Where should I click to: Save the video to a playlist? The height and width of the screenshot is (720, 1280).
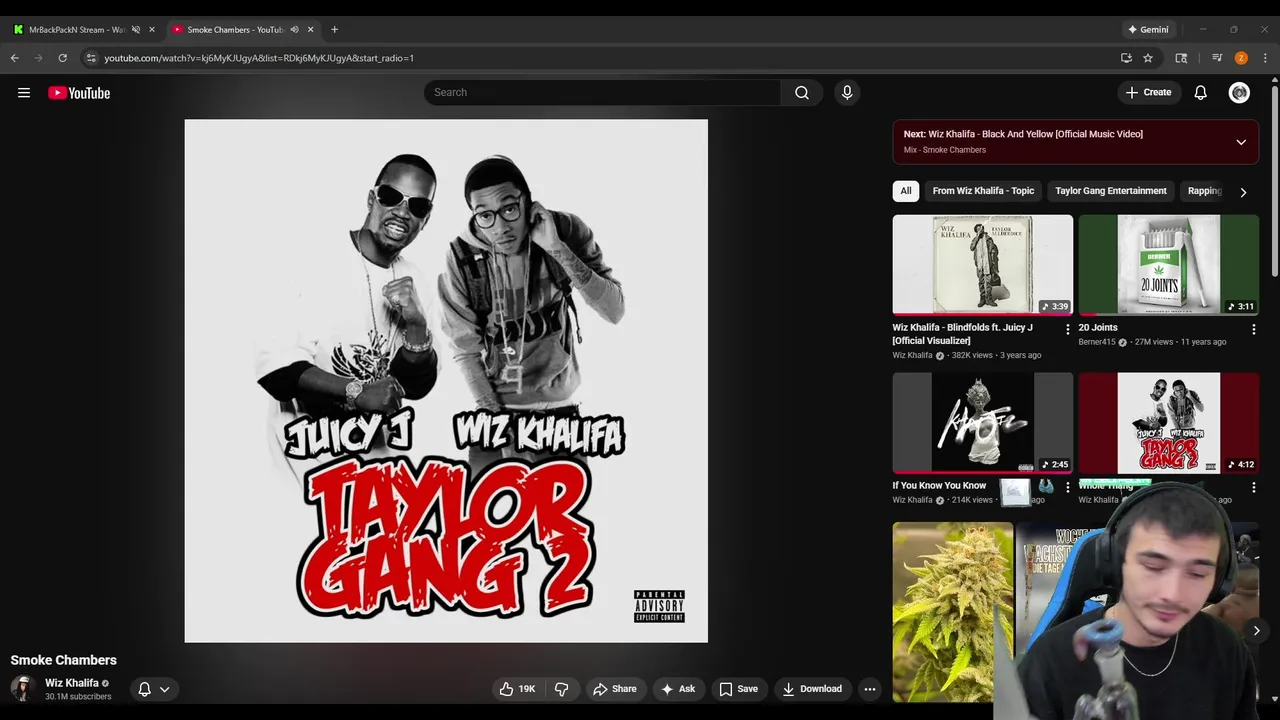click(738, 689)
